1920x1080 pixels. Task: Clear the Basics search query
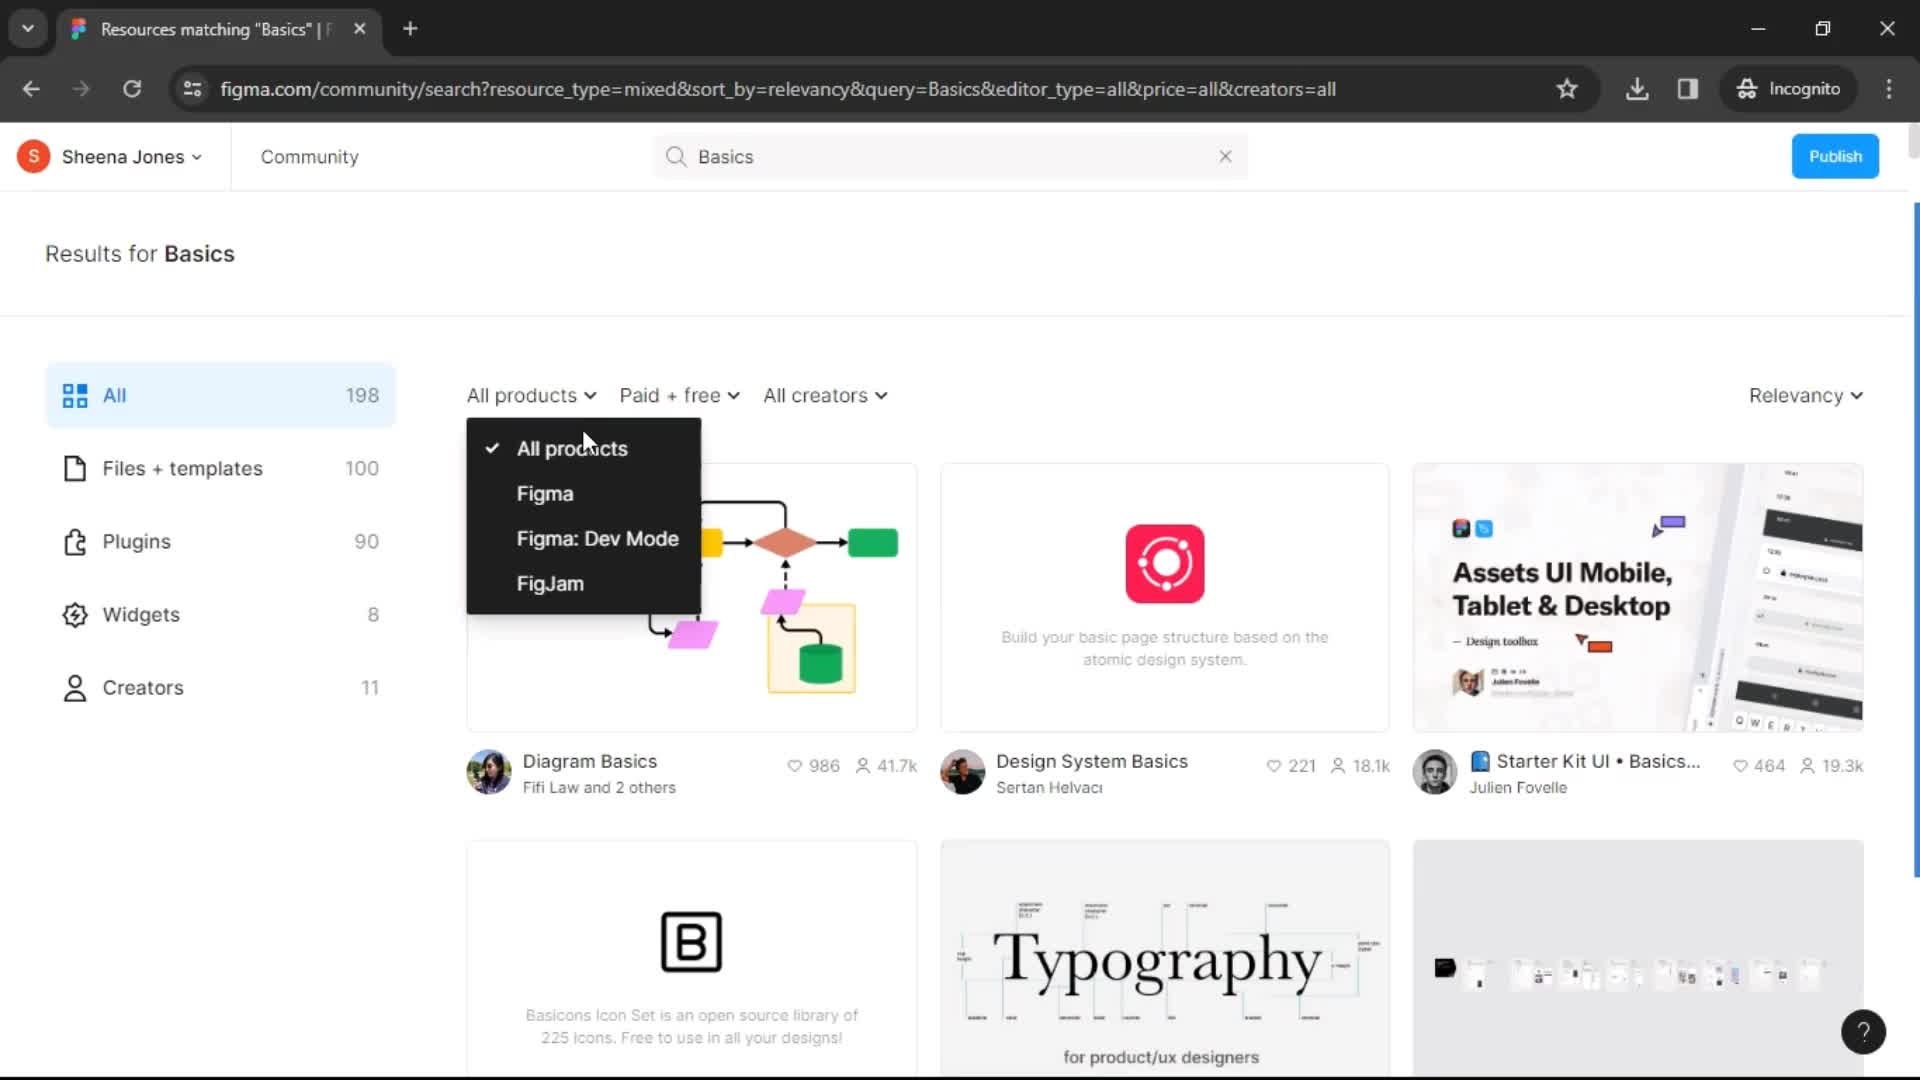[x=1225, y=157]
